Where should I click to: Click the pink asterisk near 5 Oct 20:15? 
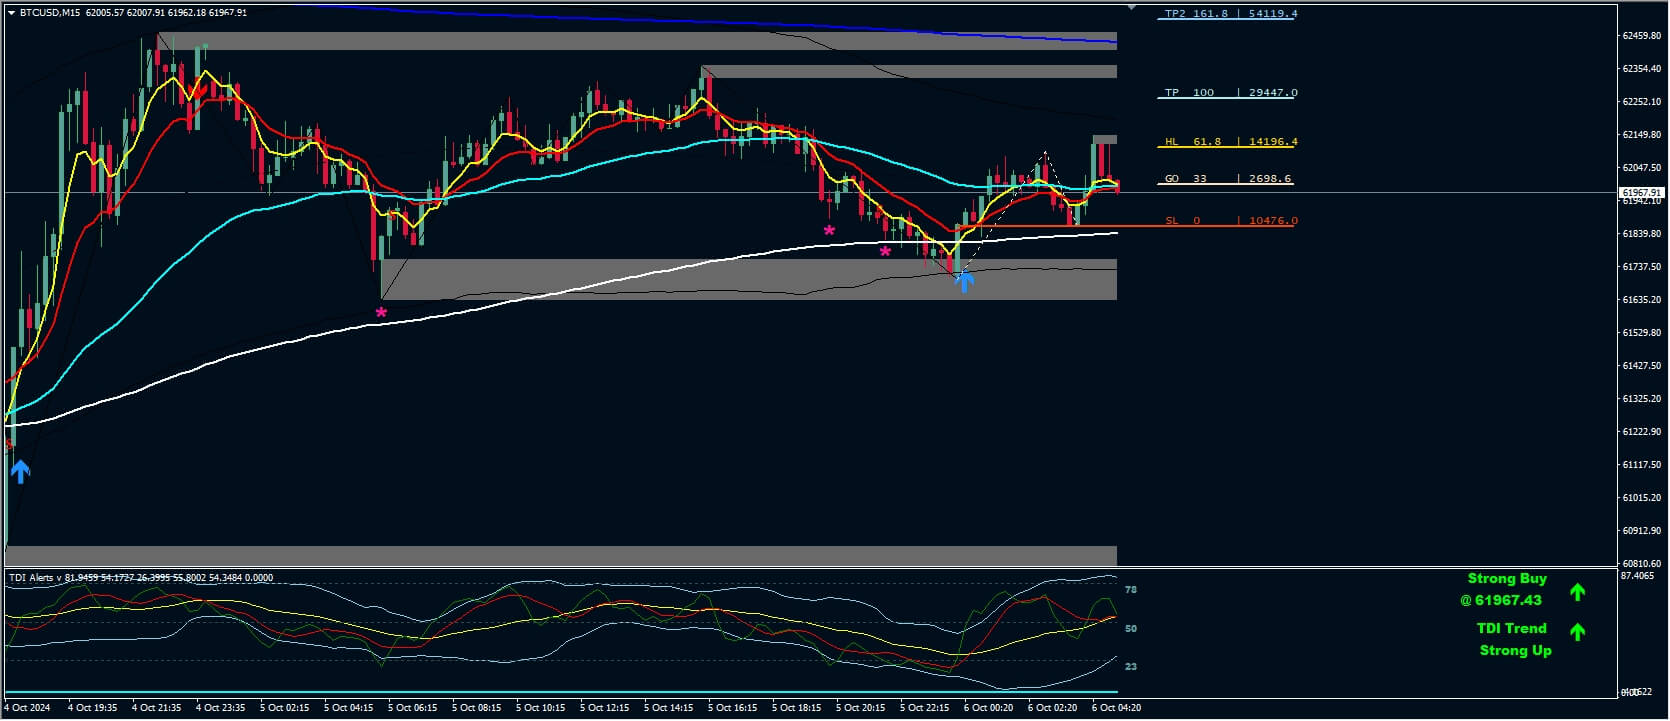coord(885,252)
